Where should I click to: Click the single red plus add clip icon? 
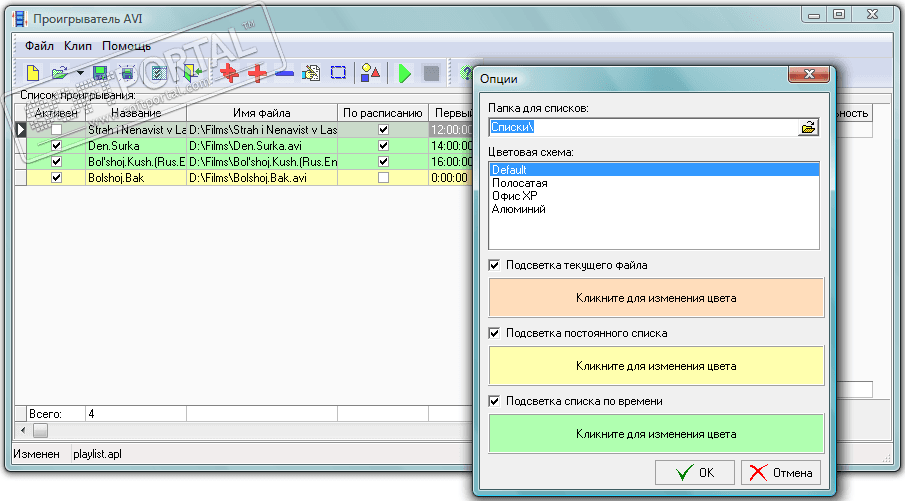(x=257, y=73)
